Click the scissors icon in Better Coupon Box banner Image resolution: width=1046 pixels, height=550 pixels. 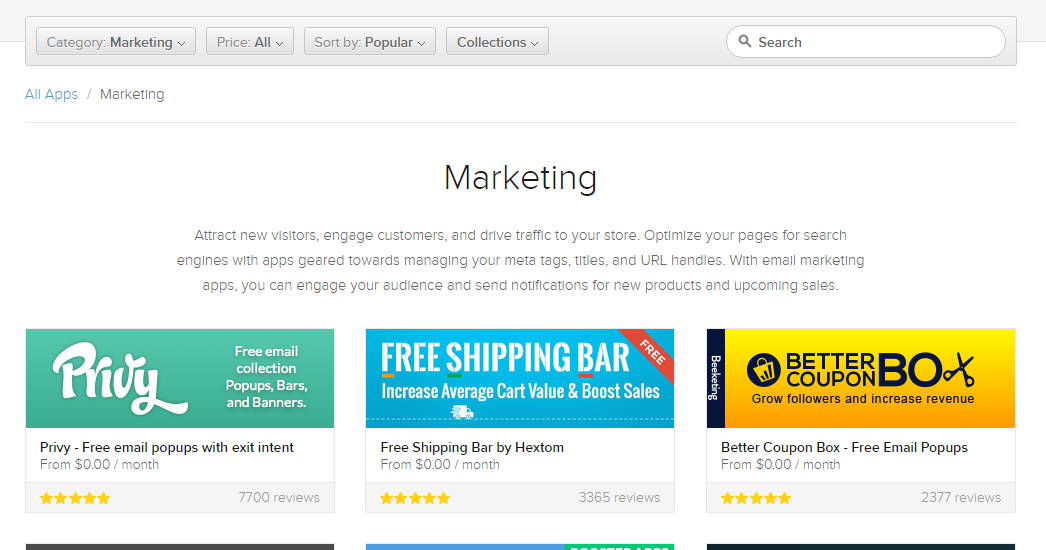959,369
